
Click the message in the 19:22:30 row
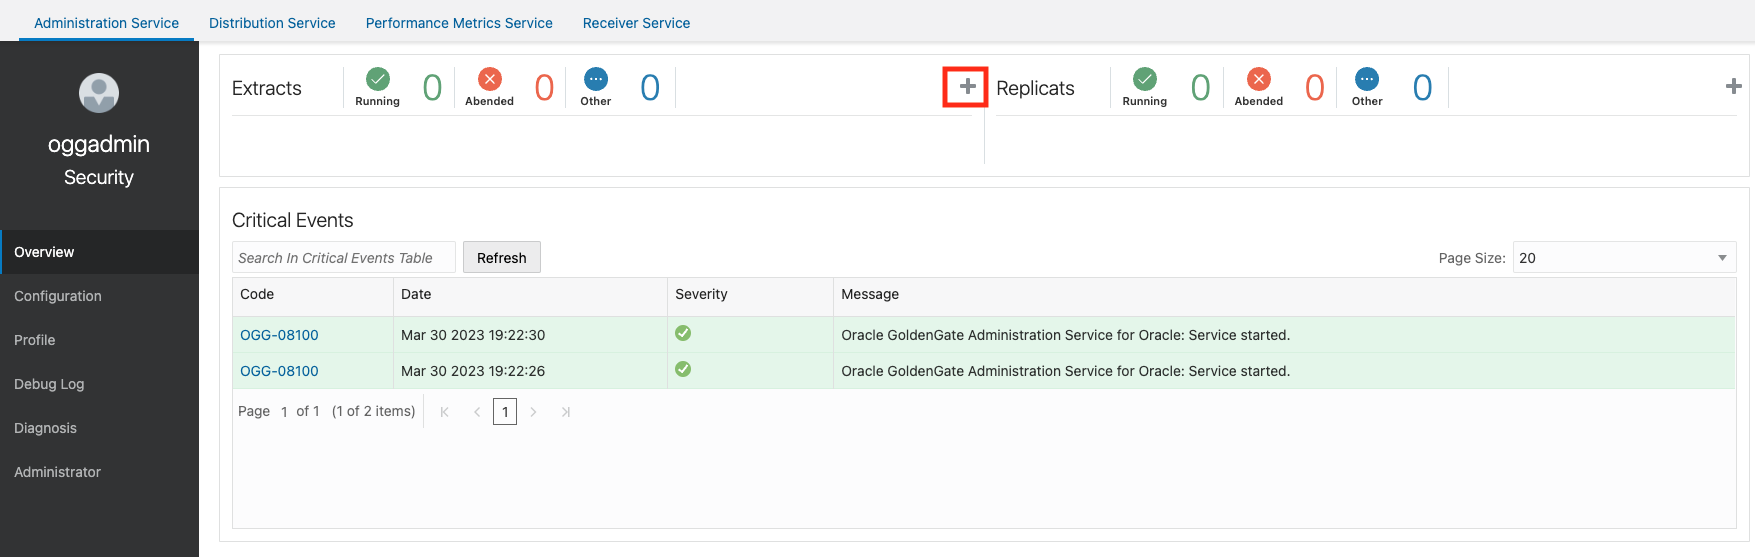1065,335
